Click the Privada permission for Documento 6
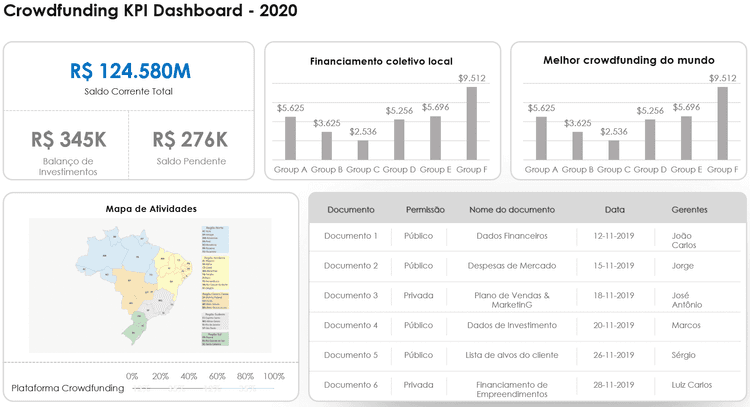 tap(419, 385)
